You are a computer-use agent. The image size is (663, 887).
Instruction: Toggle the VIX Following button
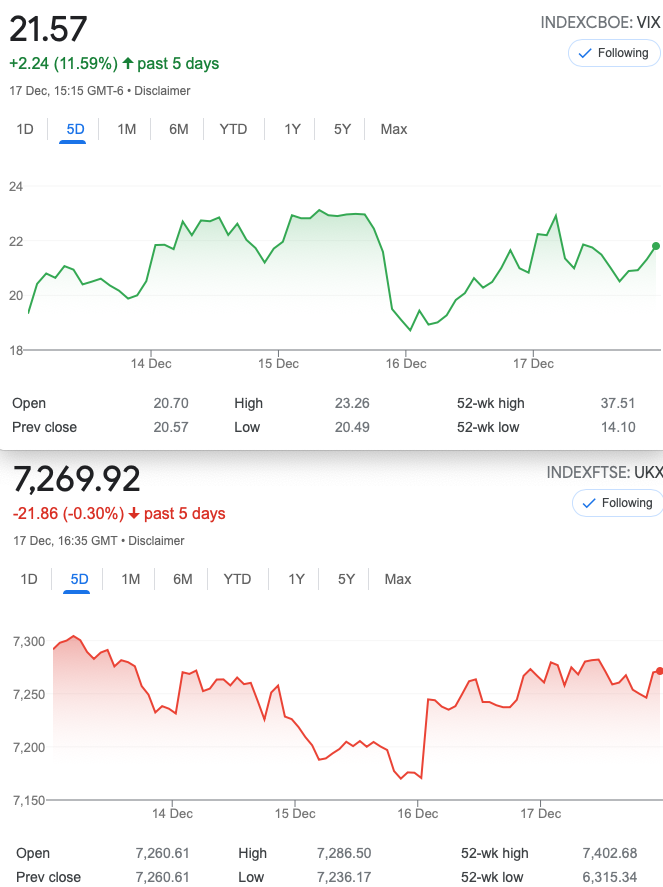[x=614, y=53]
